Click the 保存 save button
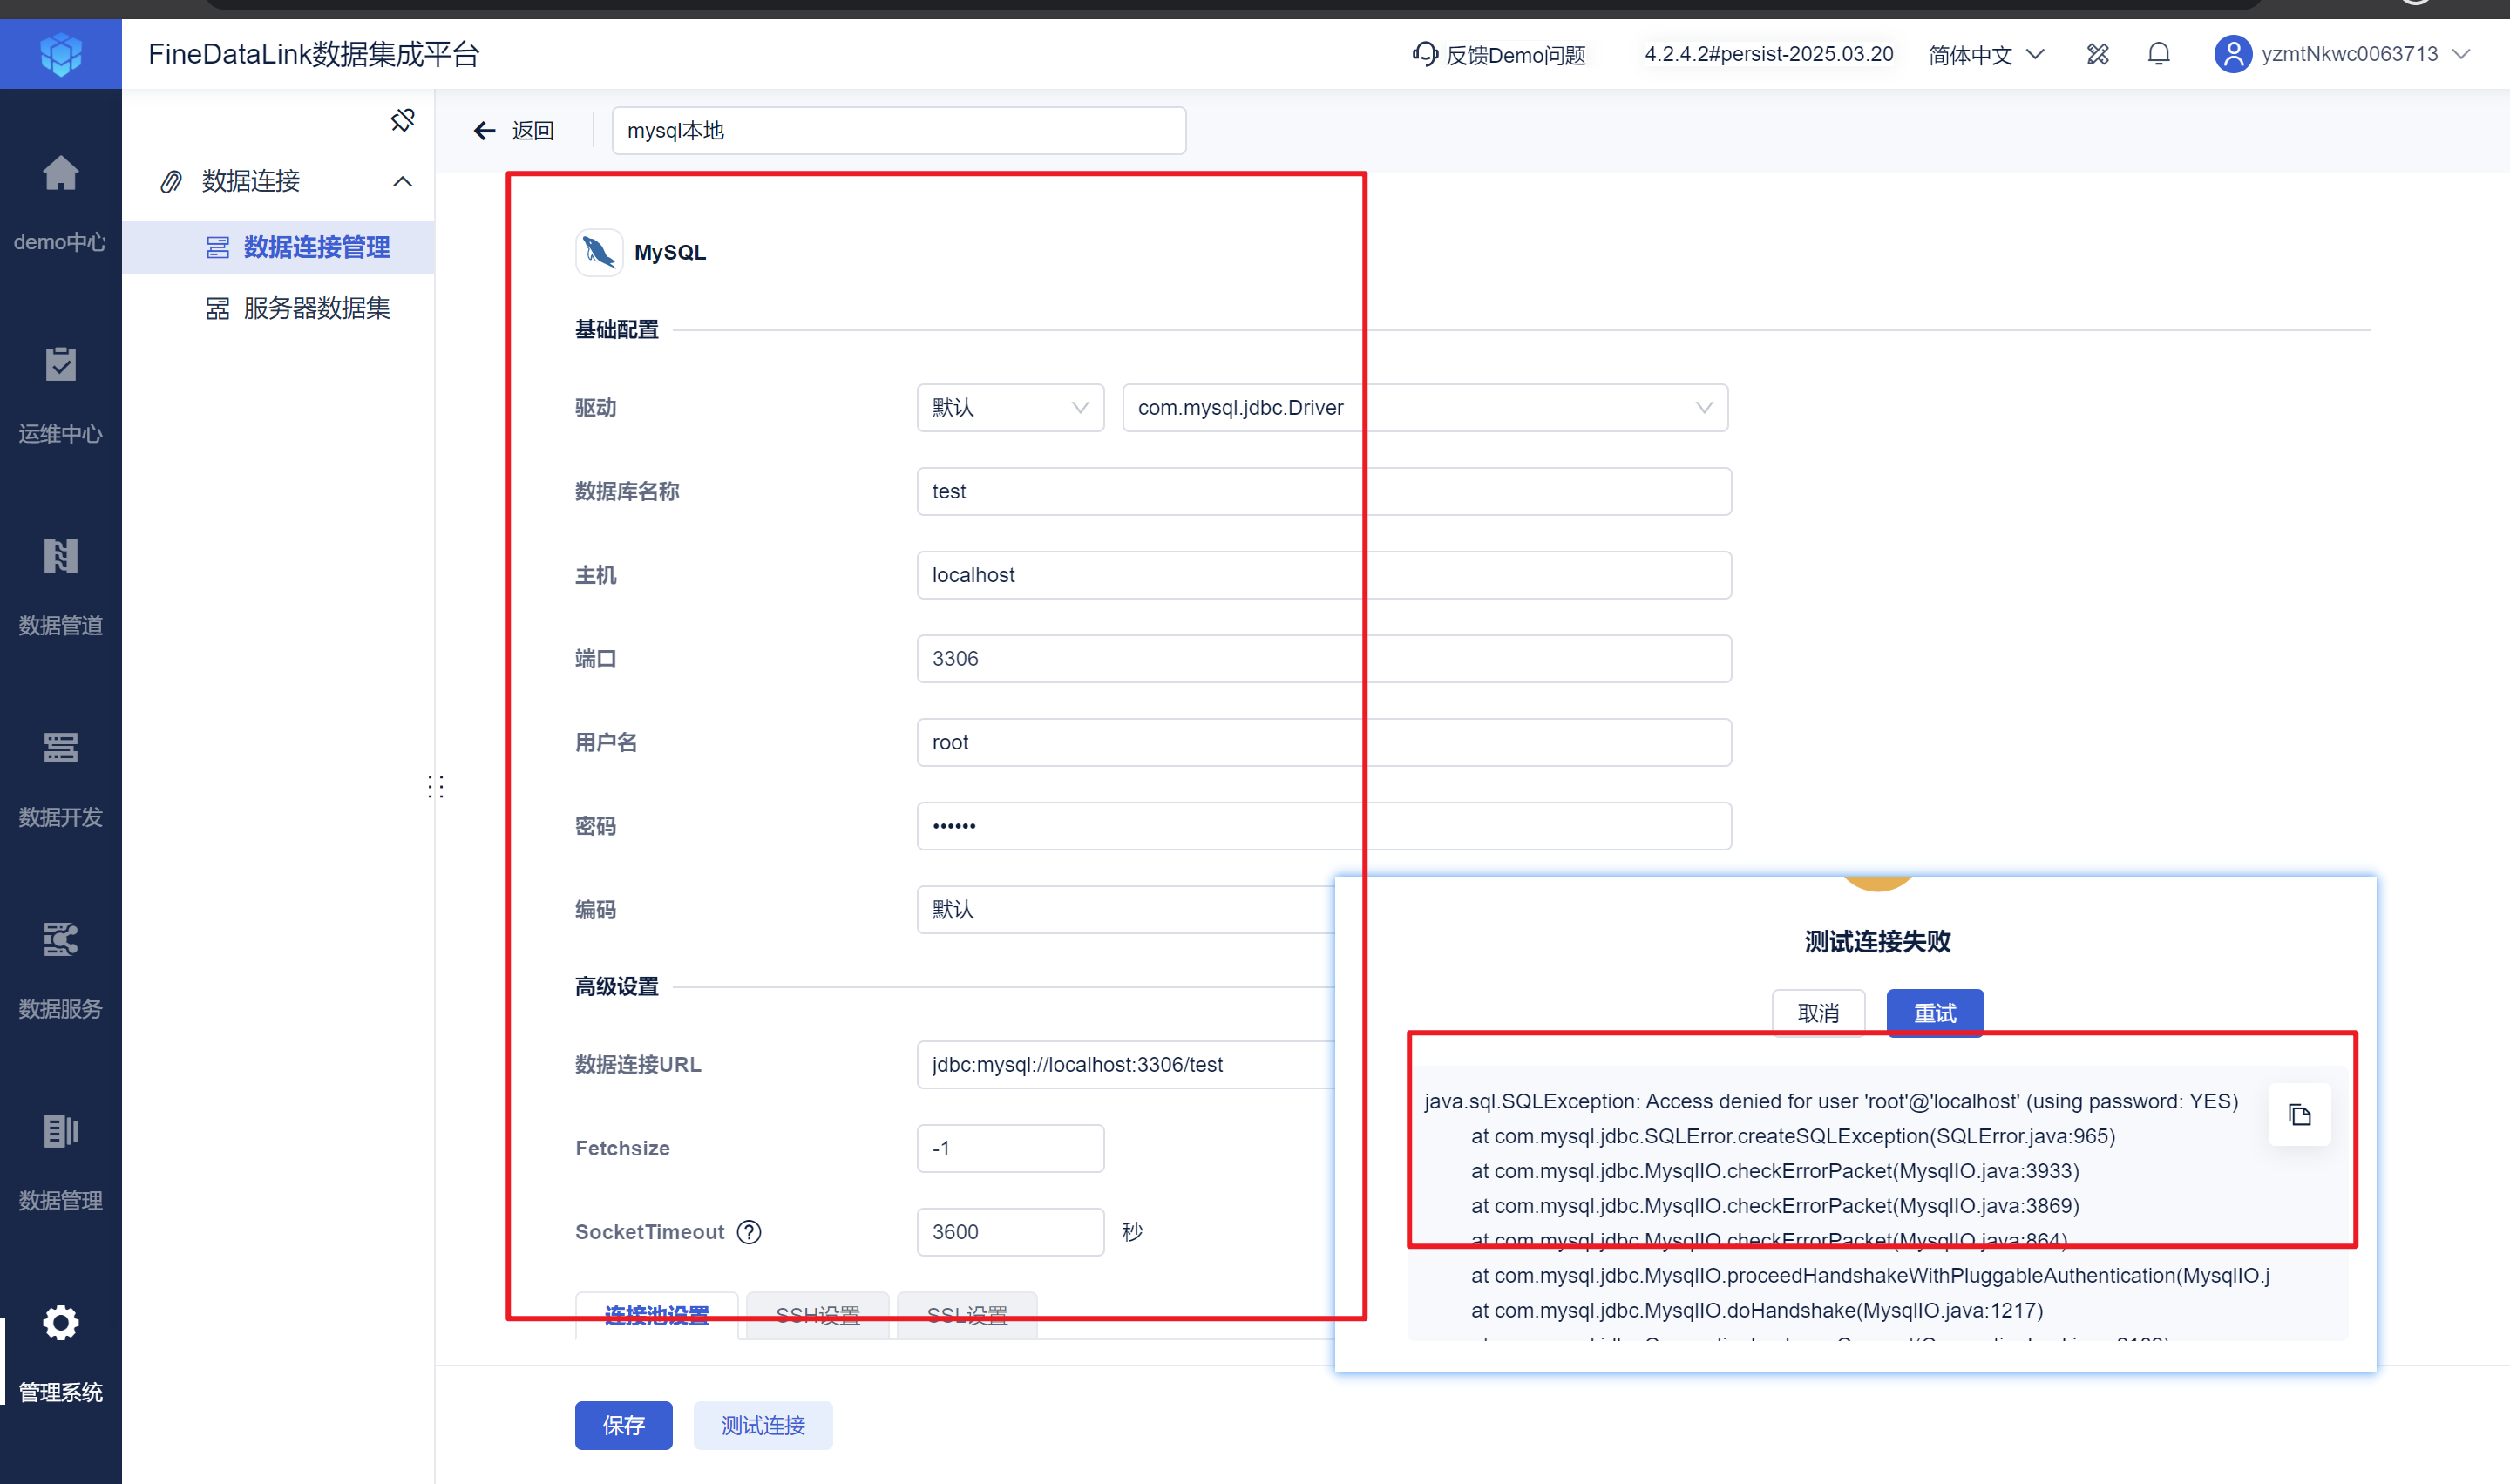The image size is (2510, 1484). pos(623,1425)
